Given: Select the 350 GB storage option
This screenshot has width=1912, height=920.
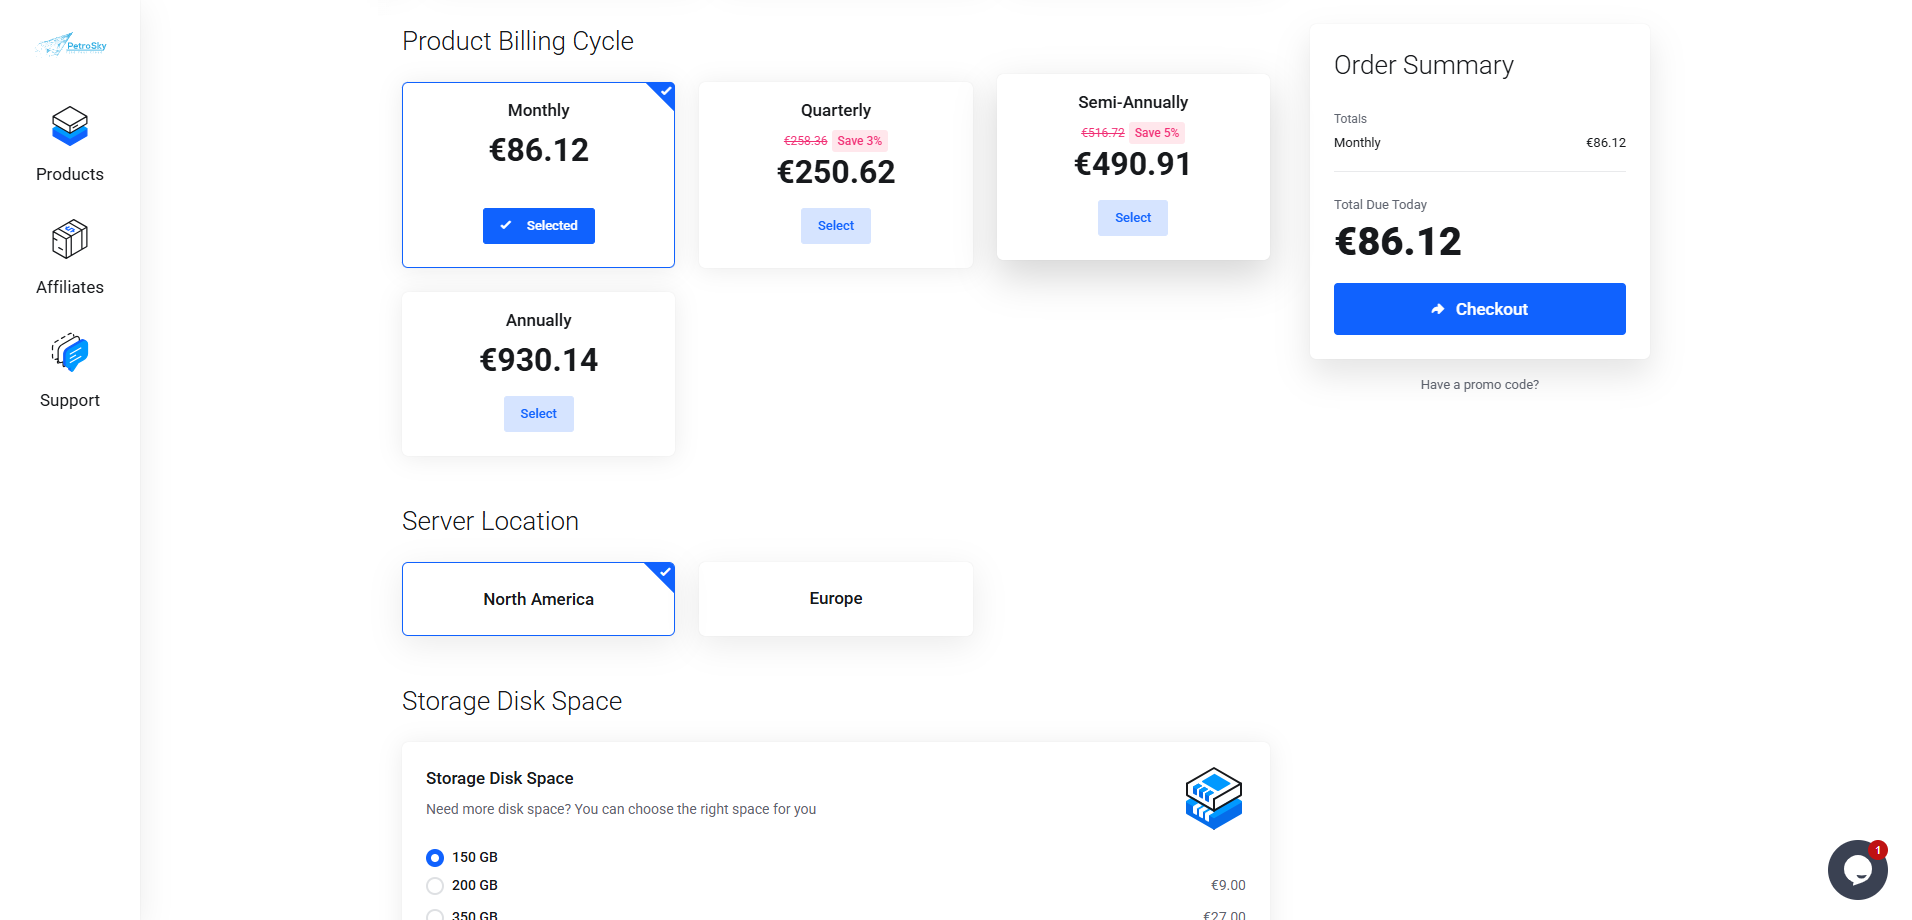Looking at the screenshot, I should 435,914.
